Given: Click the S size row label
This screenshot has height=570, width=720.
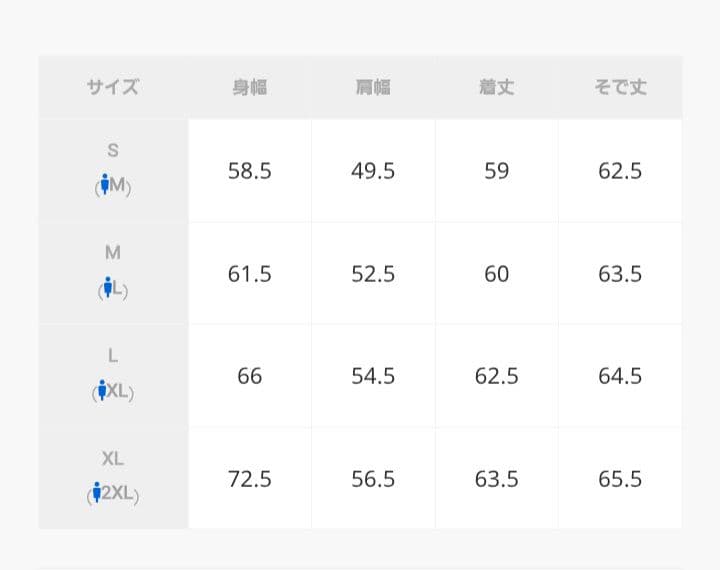Looking at the screenshot, I should (113, 151).
